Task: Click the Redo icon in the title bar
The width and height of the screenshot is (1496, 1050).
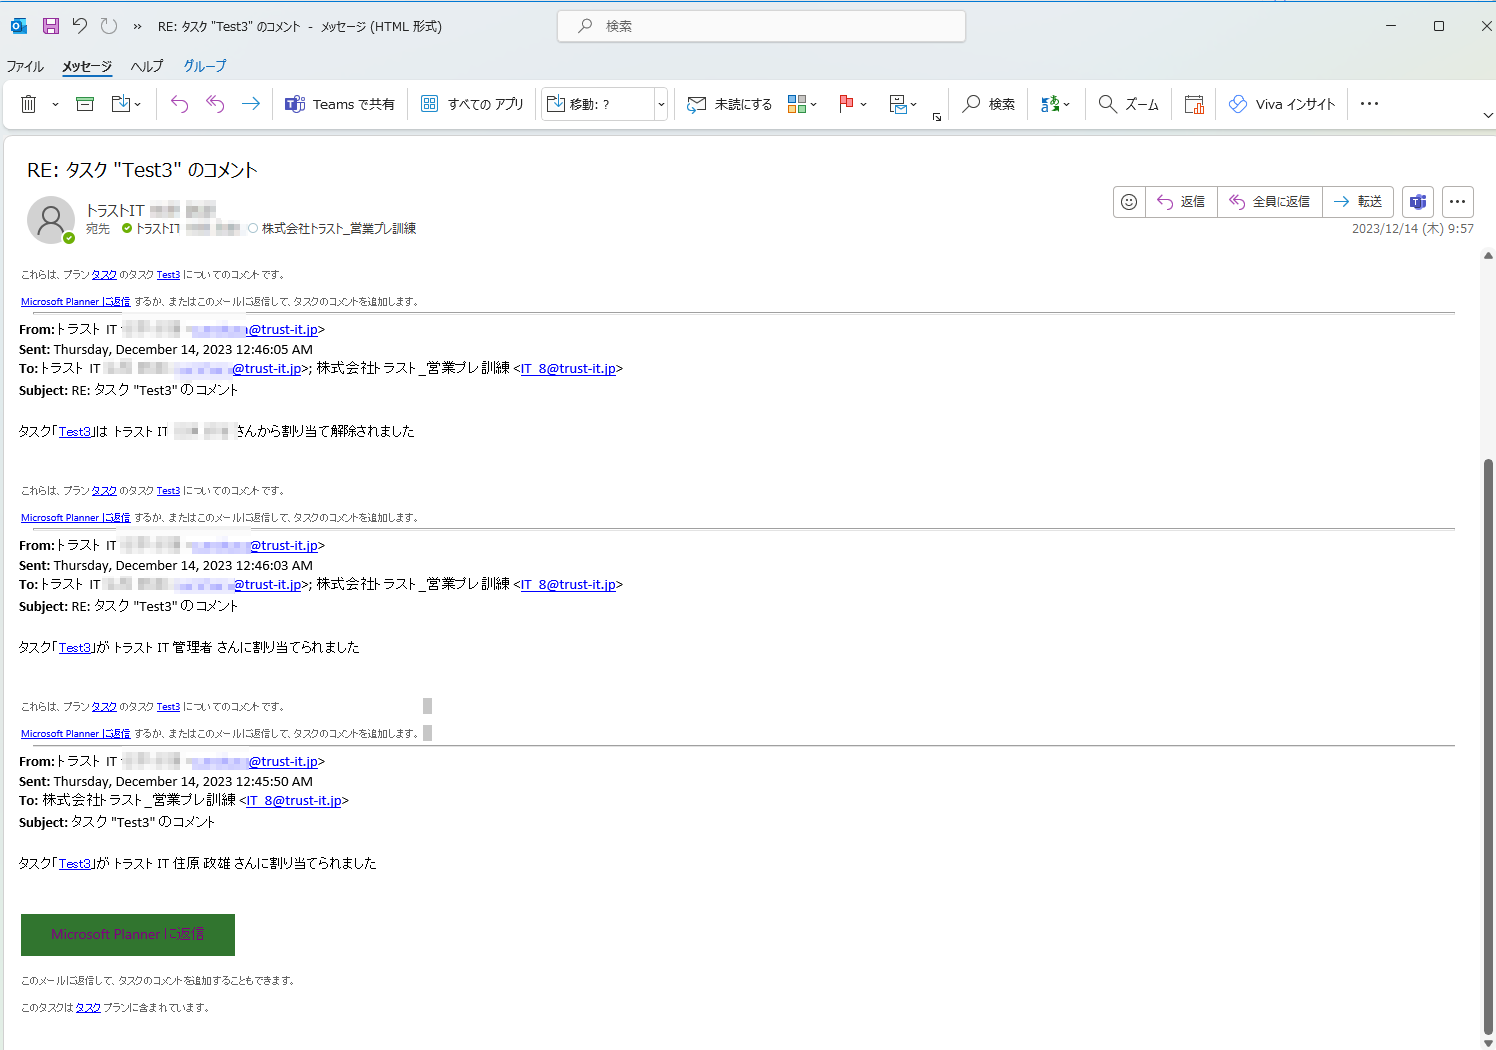Action: click(109, 26)
